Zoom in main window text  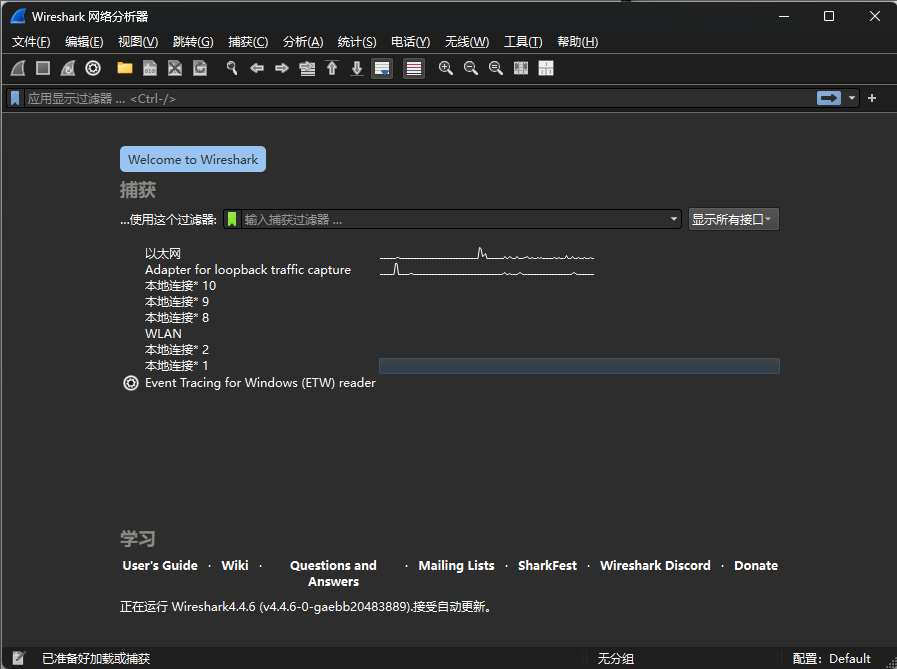coord(446,69)
